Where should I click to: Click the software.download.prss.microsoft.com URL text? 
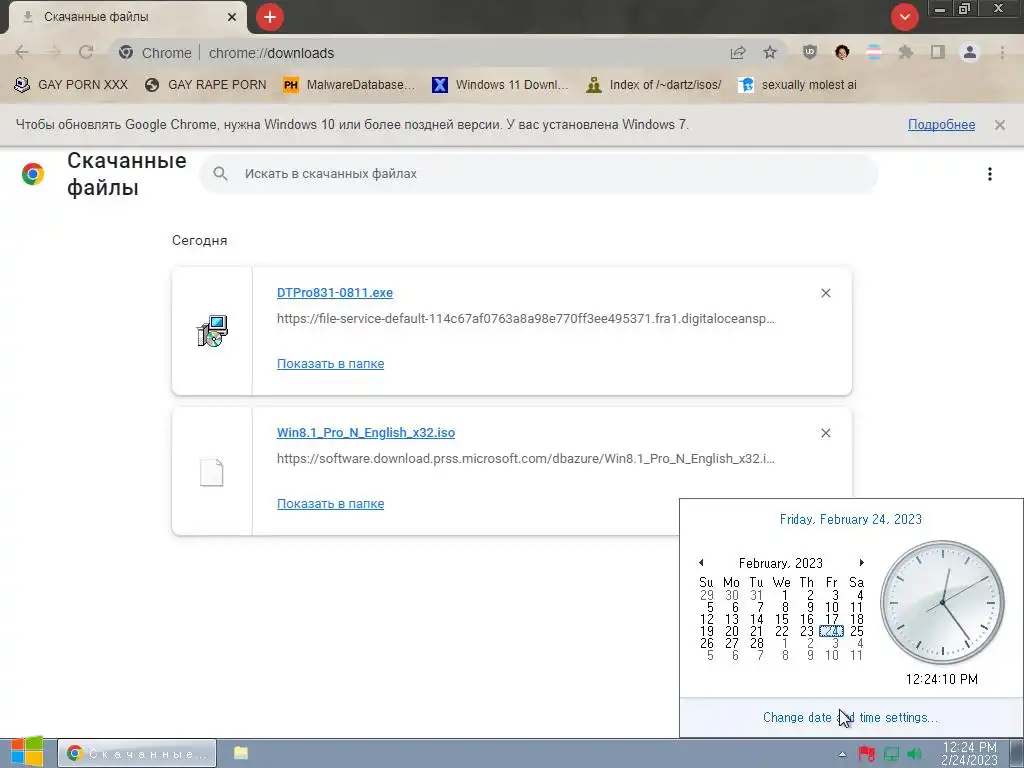[x=526, y=458]
